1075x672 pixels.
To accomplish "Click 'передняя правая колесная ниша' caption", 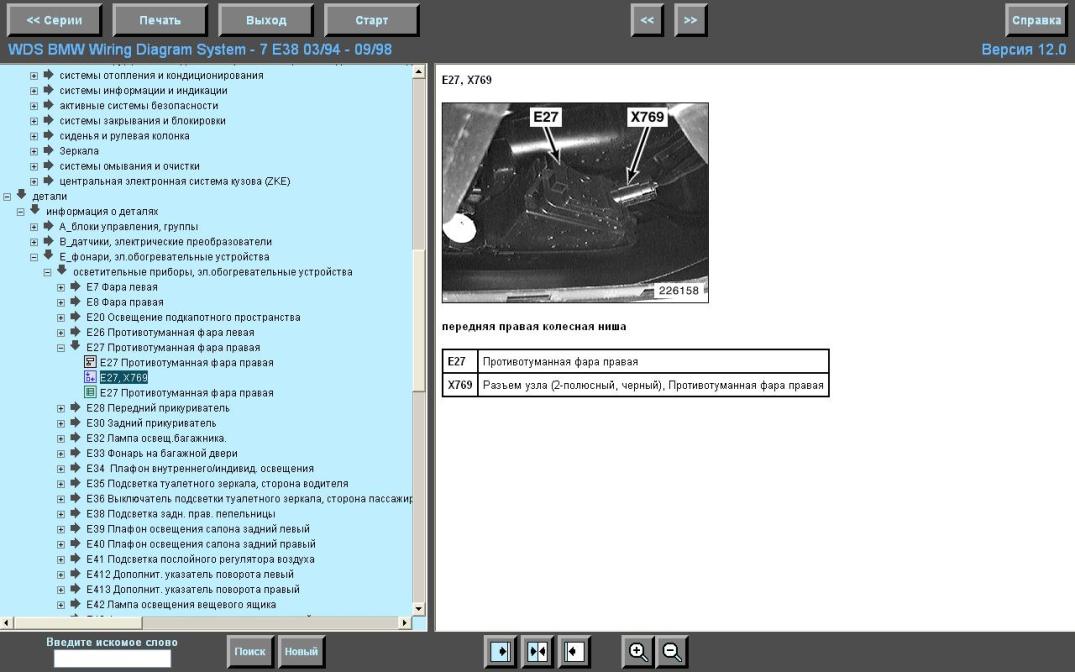I will point(533,326).
